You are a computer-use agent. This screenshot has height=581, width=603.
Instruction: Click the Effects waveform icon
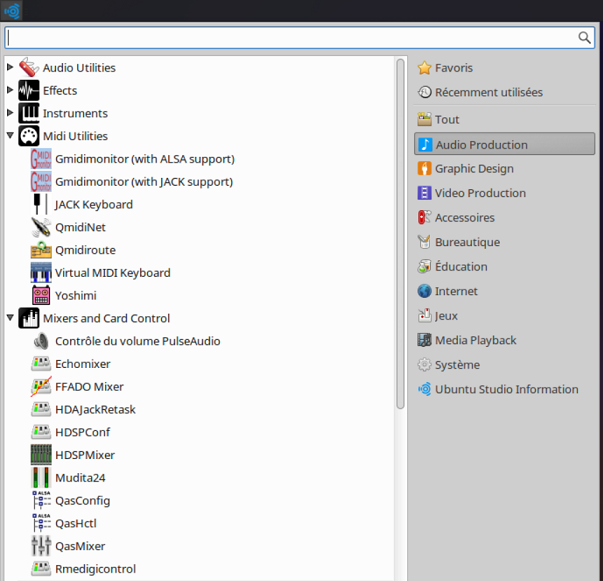coord(29,90)
